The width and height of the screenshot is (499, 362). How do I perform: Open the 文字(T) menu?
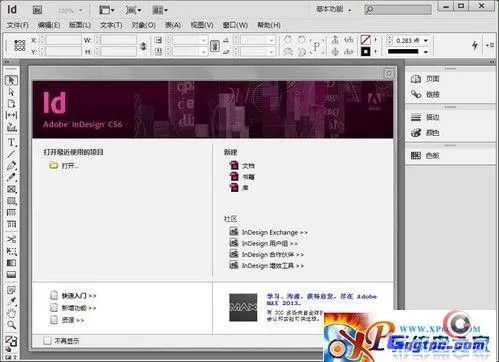point(111,25)
